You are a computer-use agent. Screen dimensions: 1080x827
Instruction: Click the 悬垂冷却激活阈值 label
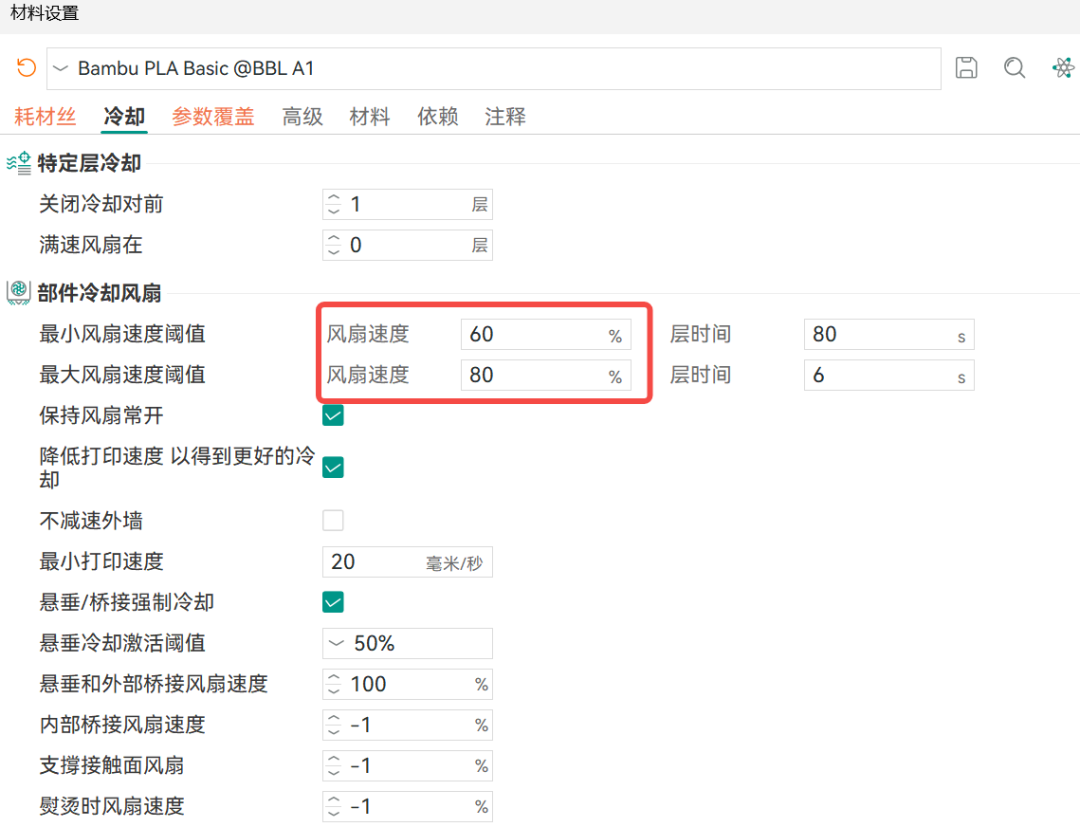[x=122, y=643]
